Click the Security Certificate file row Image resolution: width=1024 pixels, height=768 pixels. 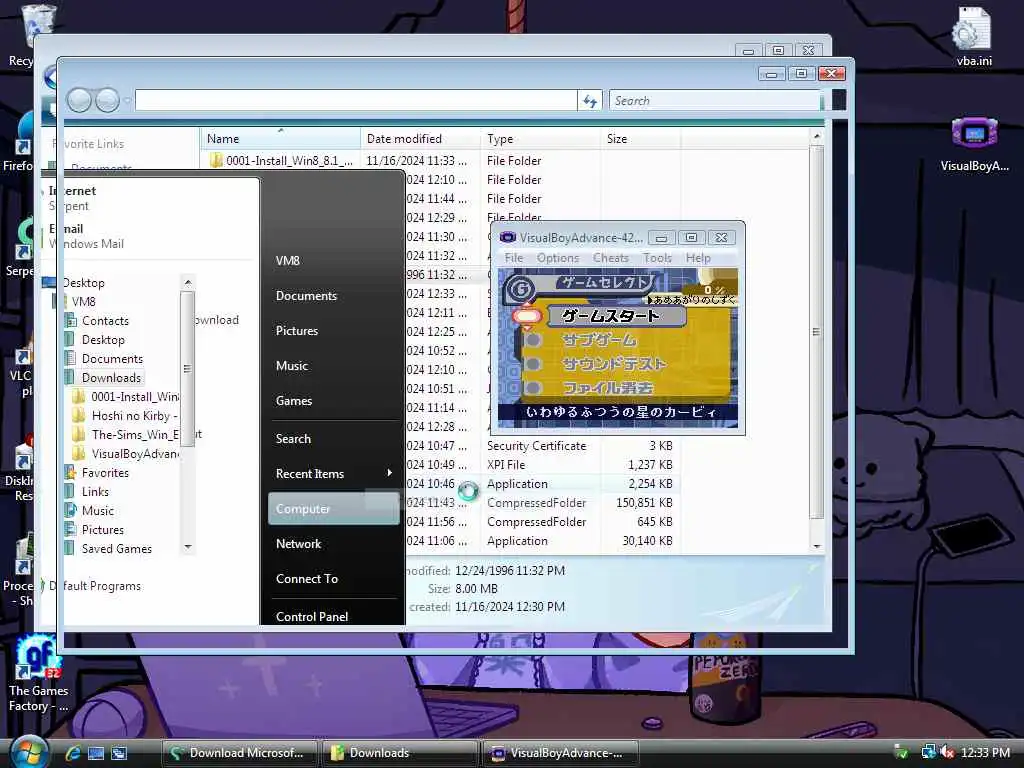pos(542,446)
